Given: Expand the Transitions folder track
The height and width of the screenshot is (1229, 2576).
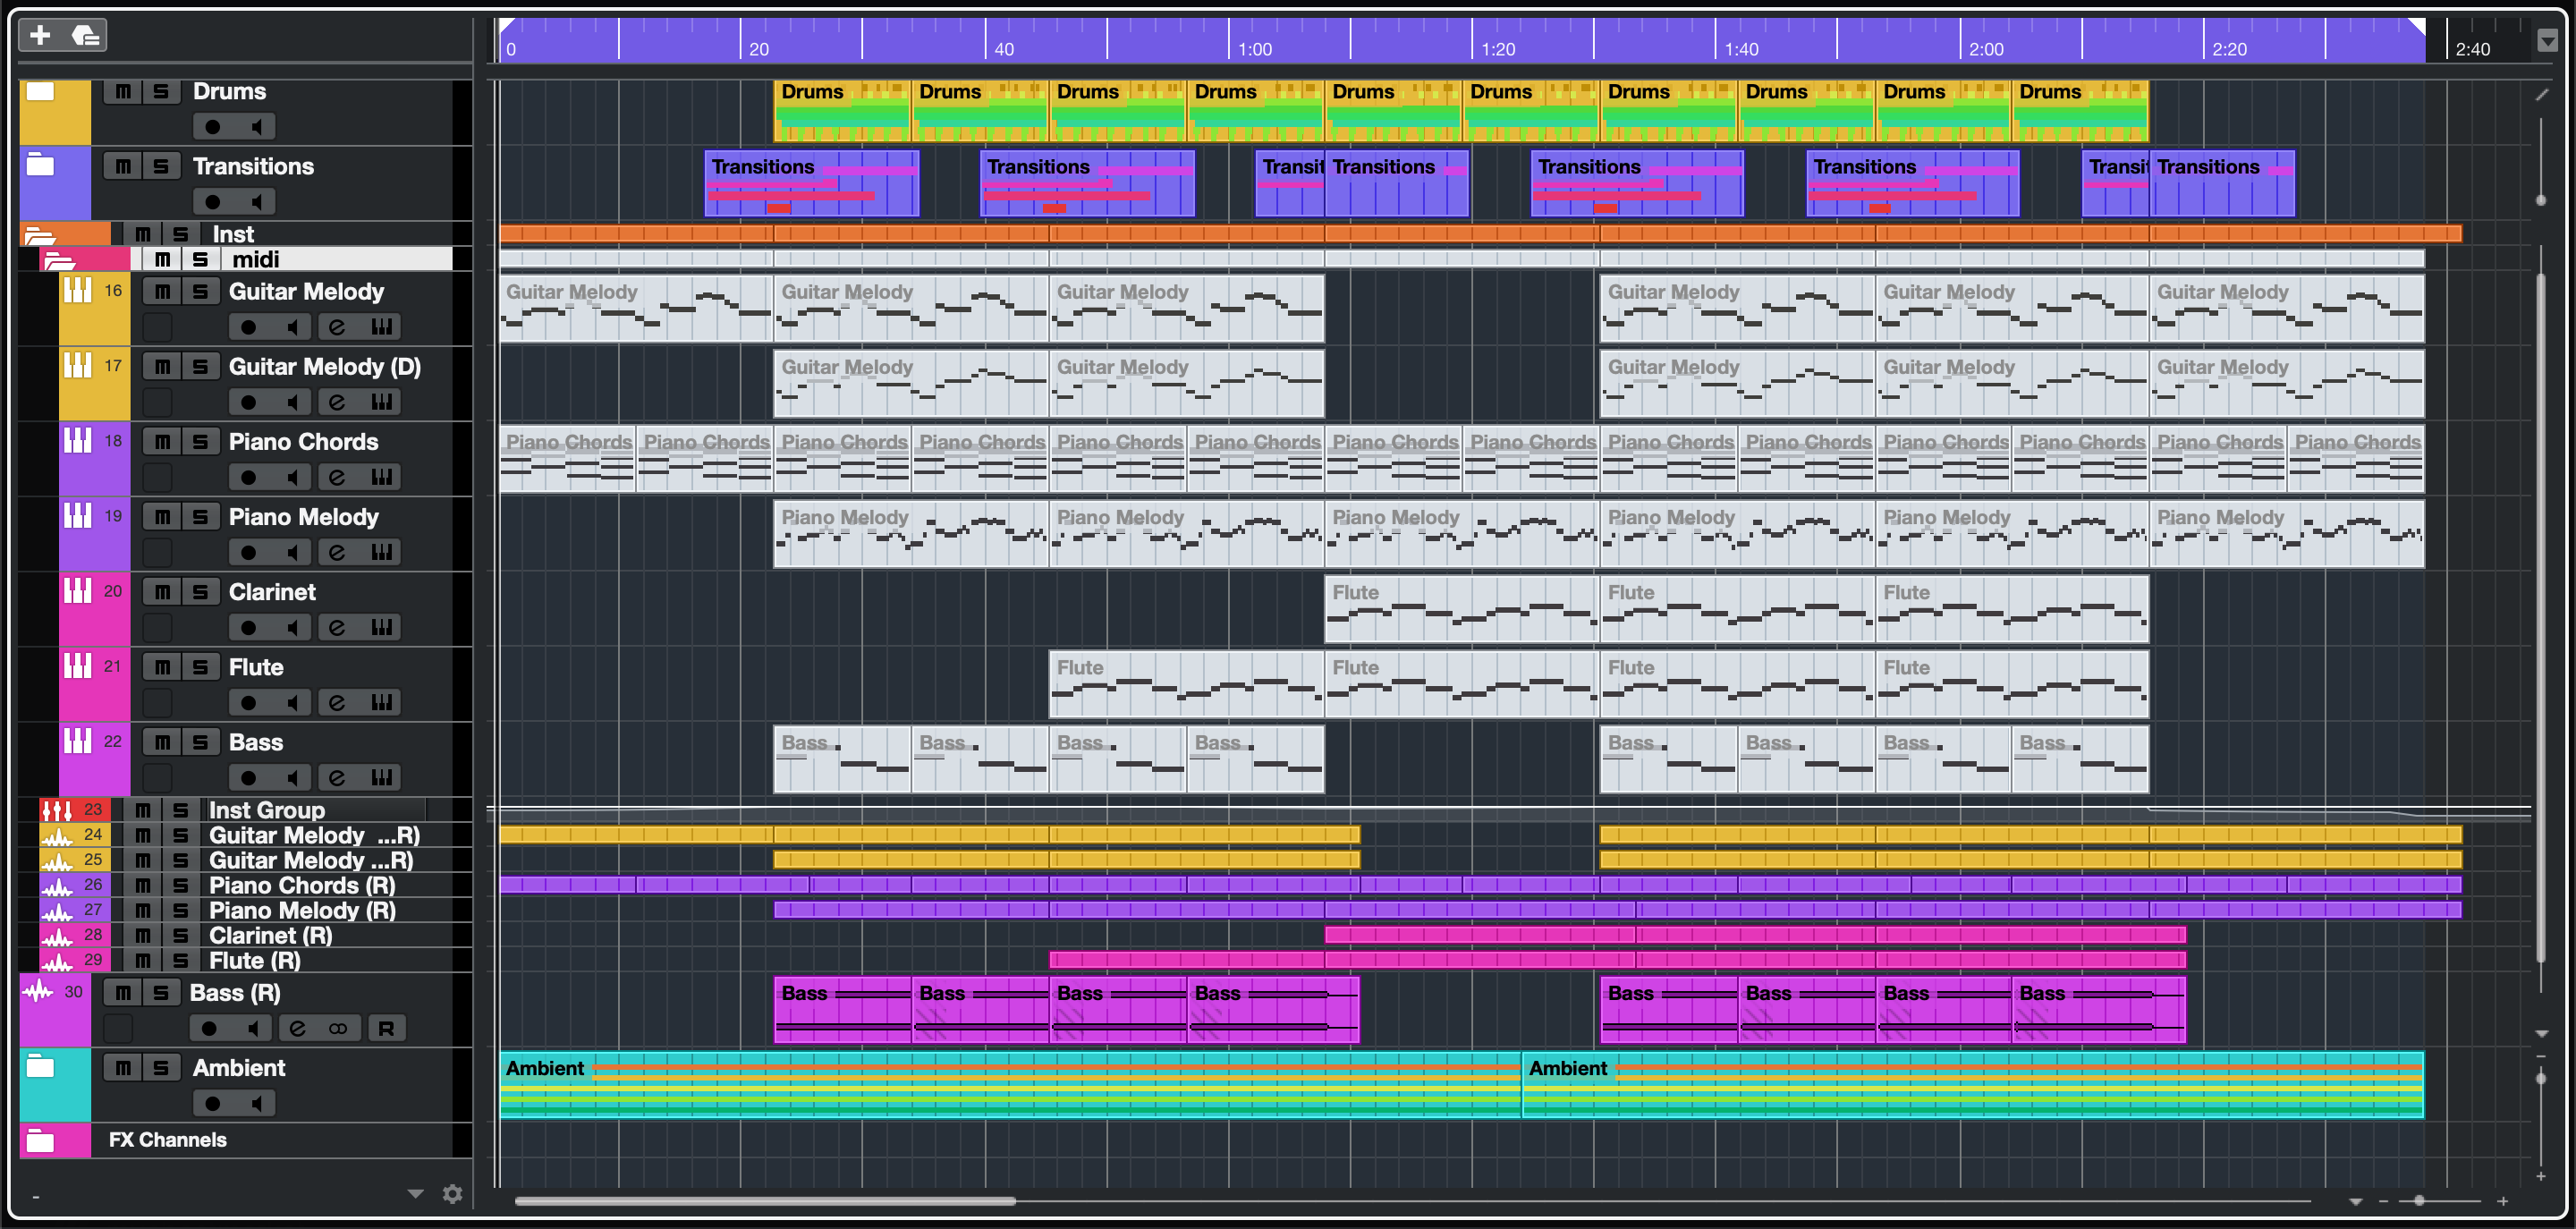Looking at the screenshot, I should point(40,164).
